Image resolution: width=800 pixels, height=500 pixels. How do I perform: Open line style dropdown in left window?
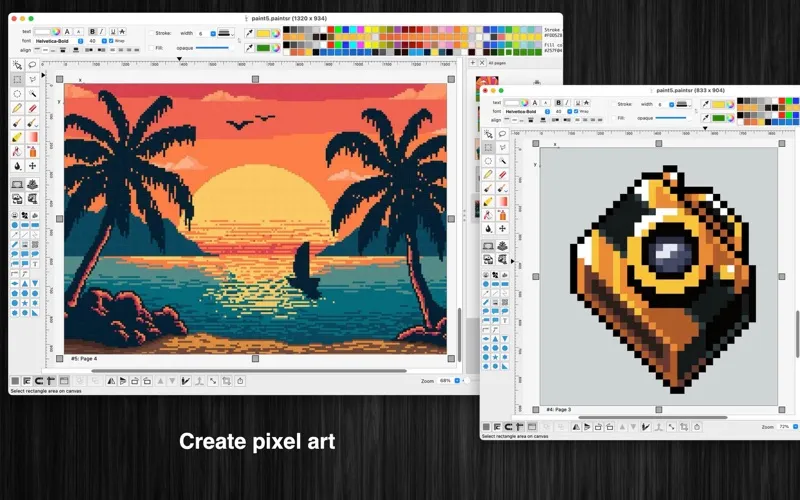[x=226, y=33]
